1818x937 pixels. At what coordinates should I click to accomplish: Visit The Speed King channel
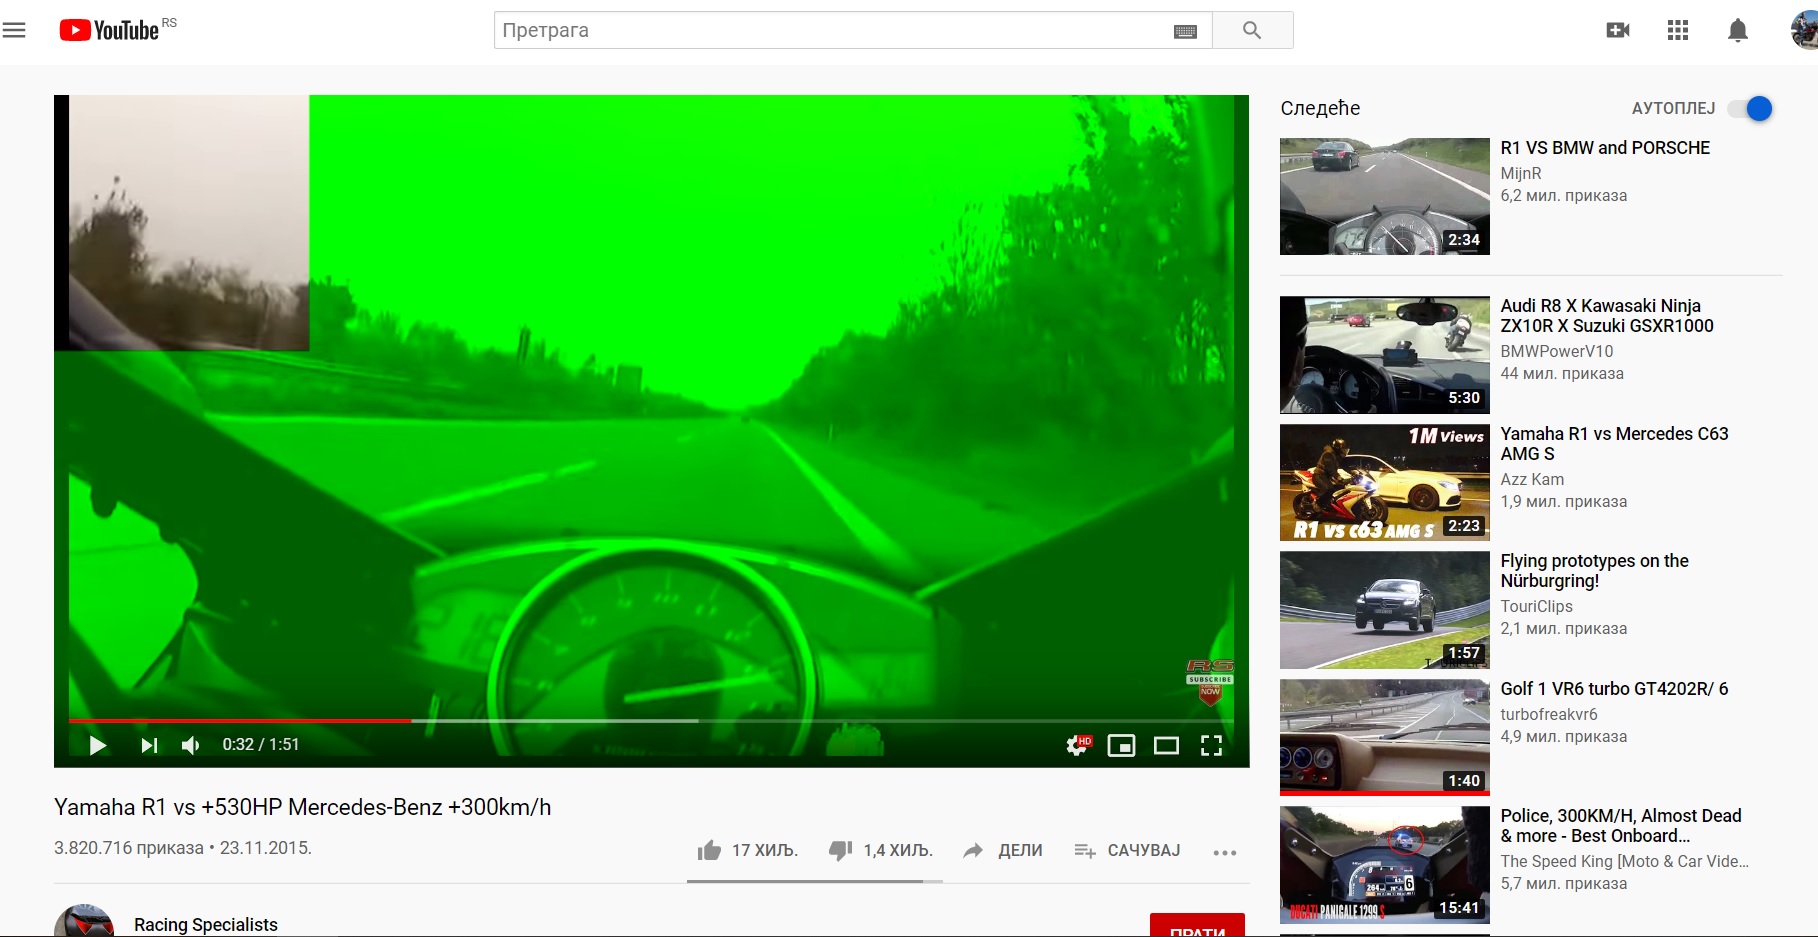[x=1624, y=862]
